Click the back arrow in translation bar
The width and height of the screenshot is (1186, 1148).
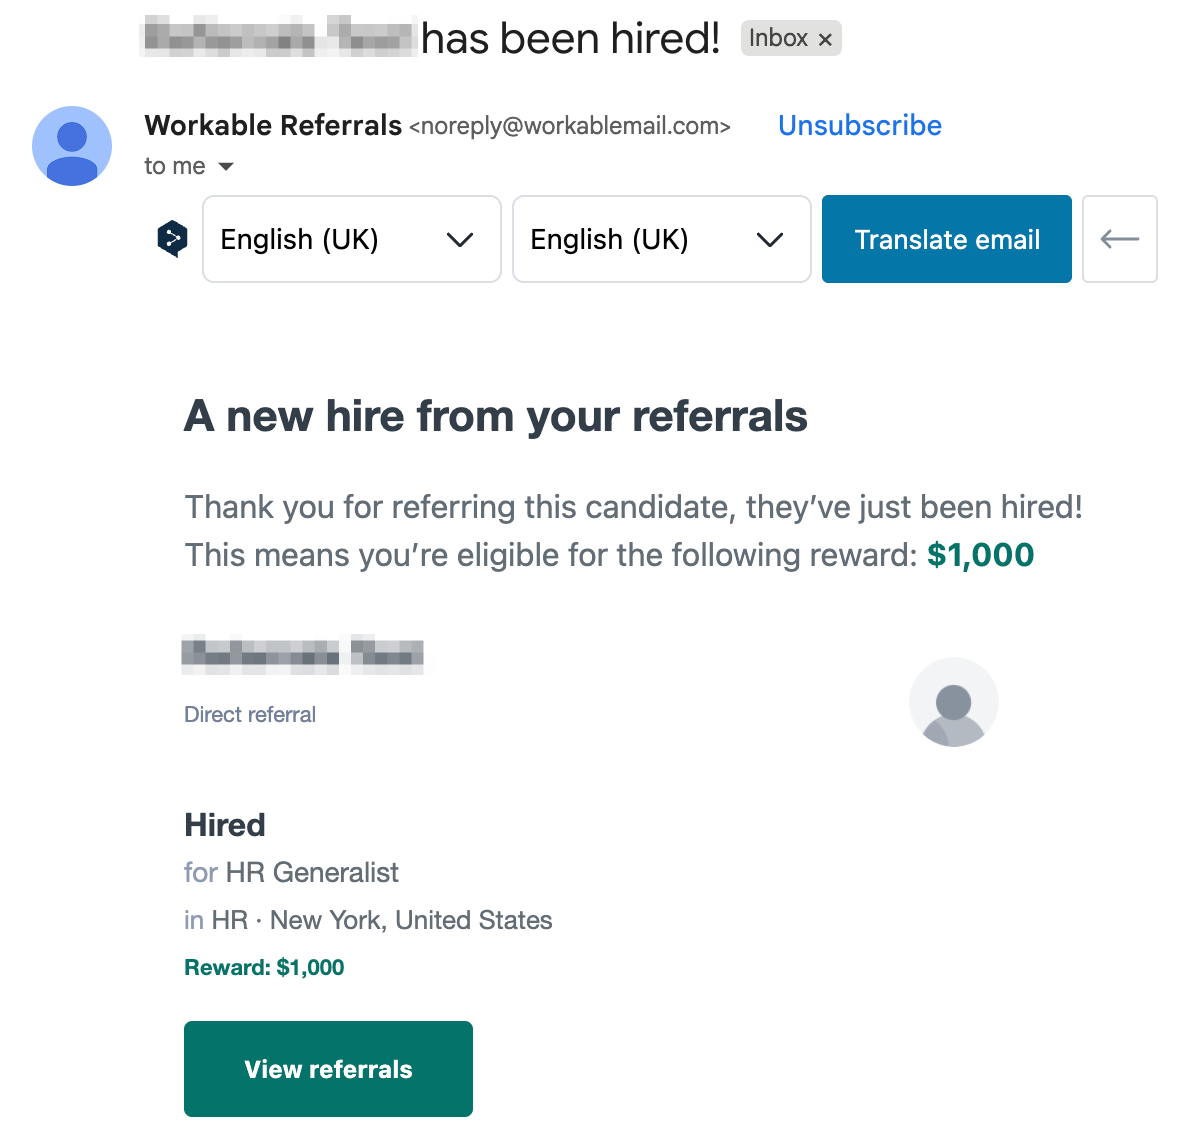[1119, 239]
